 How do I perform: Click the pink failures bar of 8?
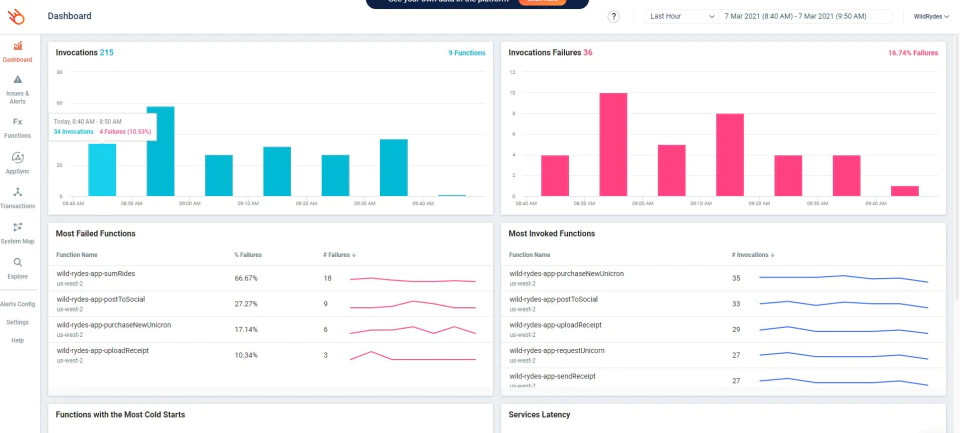pos(730,155)
